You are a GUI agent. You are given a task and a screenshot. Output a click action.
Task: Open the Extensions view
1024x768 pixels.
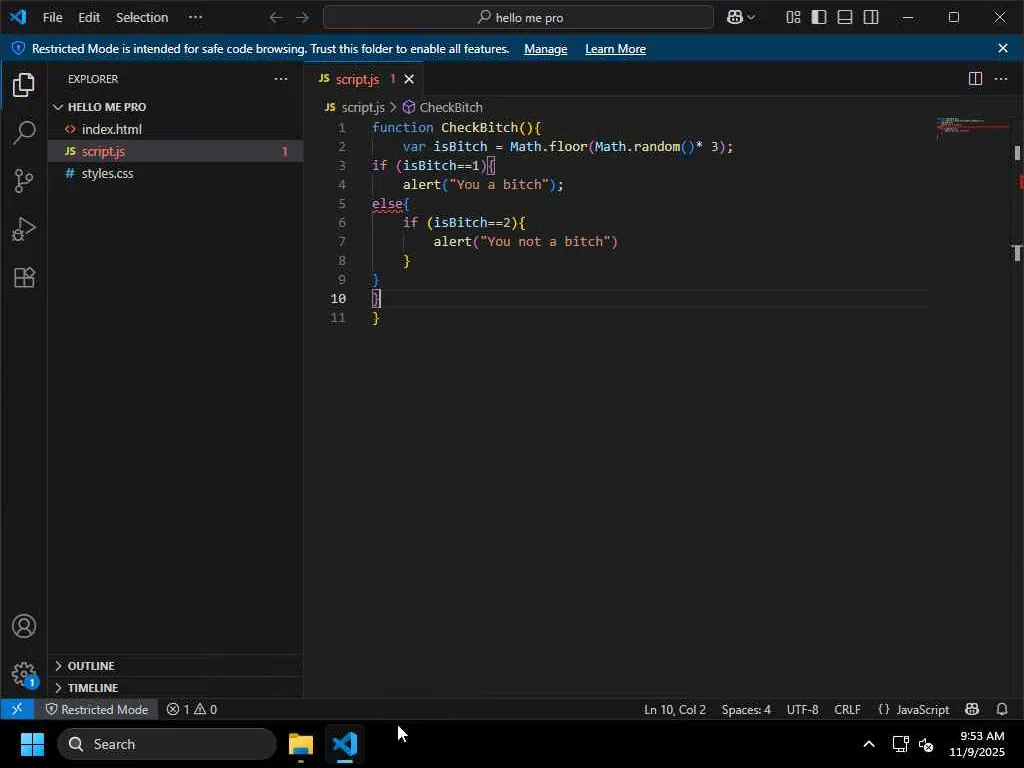[24, 278]
